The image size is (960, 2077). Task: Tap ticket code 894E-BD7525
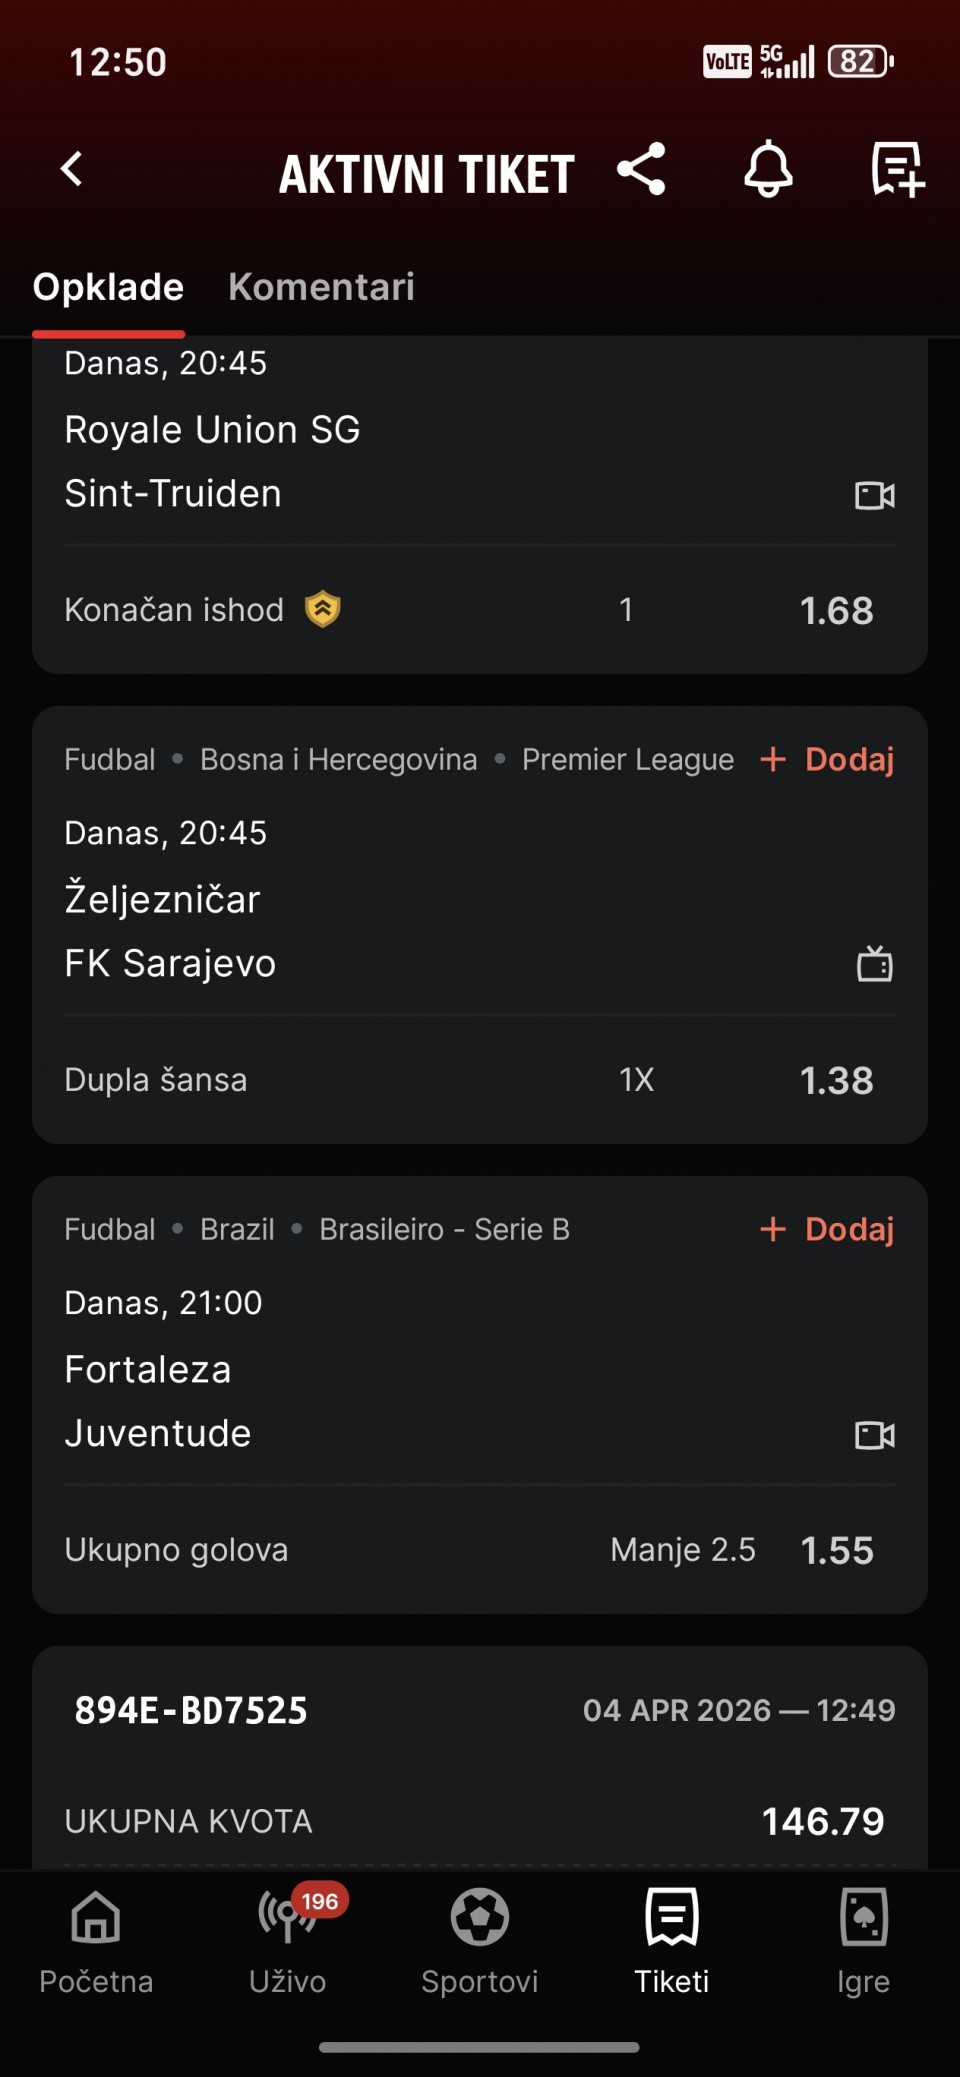click(x=191, y=1710)
